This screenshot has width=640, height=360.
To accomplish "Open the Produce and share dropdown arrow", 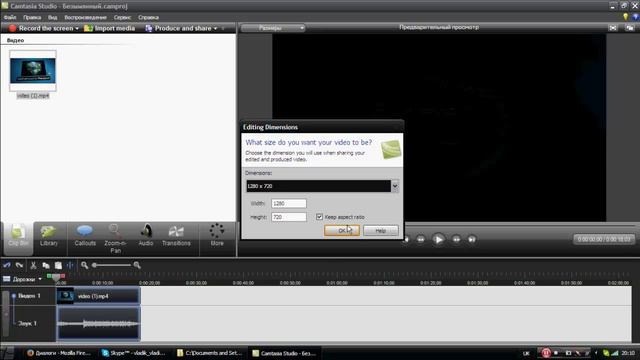I will pyautogui.click(x=215, y=29).
